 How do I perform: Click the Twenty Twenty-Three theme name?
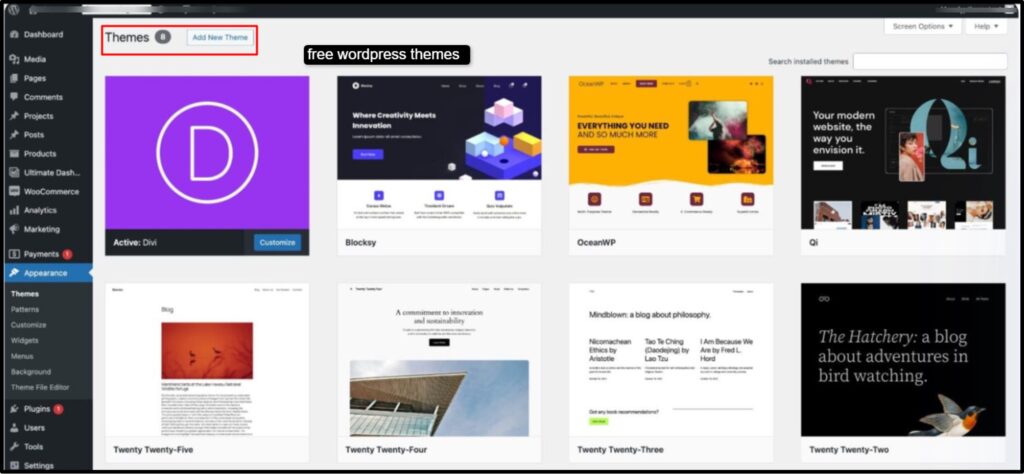[620, 450]
